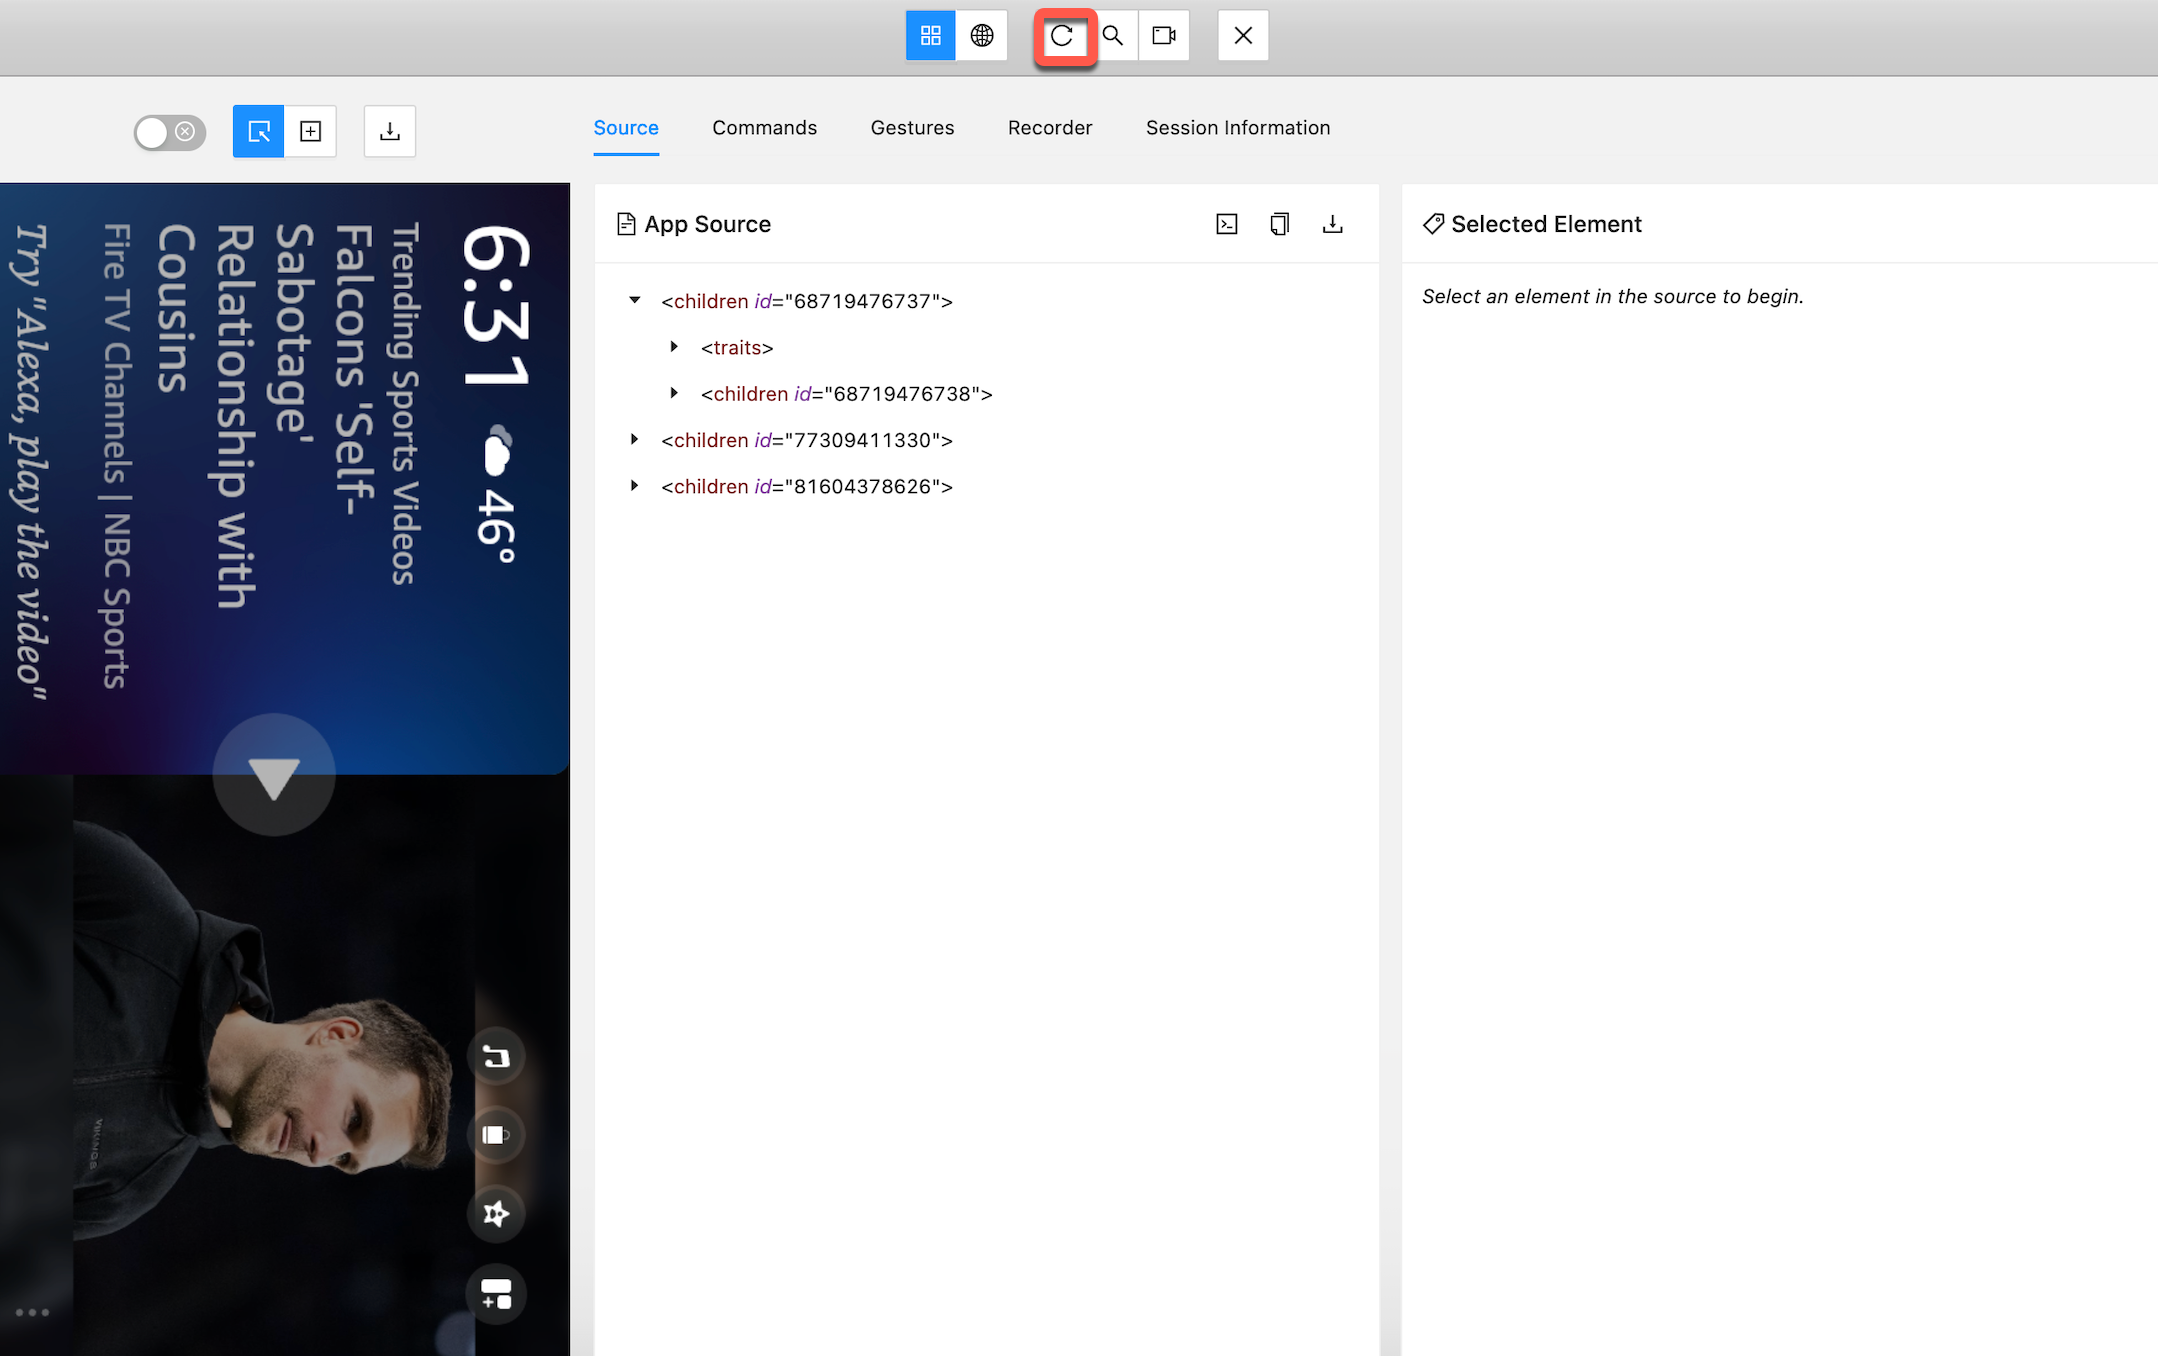Image resolution: width=2158 pixels, height=1356 pixels.
Task: Expand children node 81604378626
Action: point(636,486)
